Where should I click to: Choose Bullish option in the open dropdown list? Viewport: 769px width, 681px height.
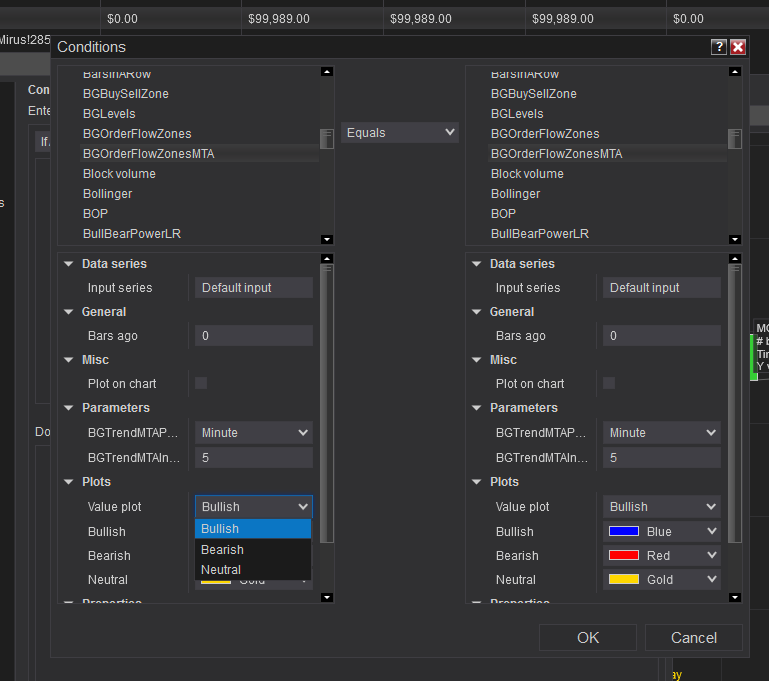253,529
